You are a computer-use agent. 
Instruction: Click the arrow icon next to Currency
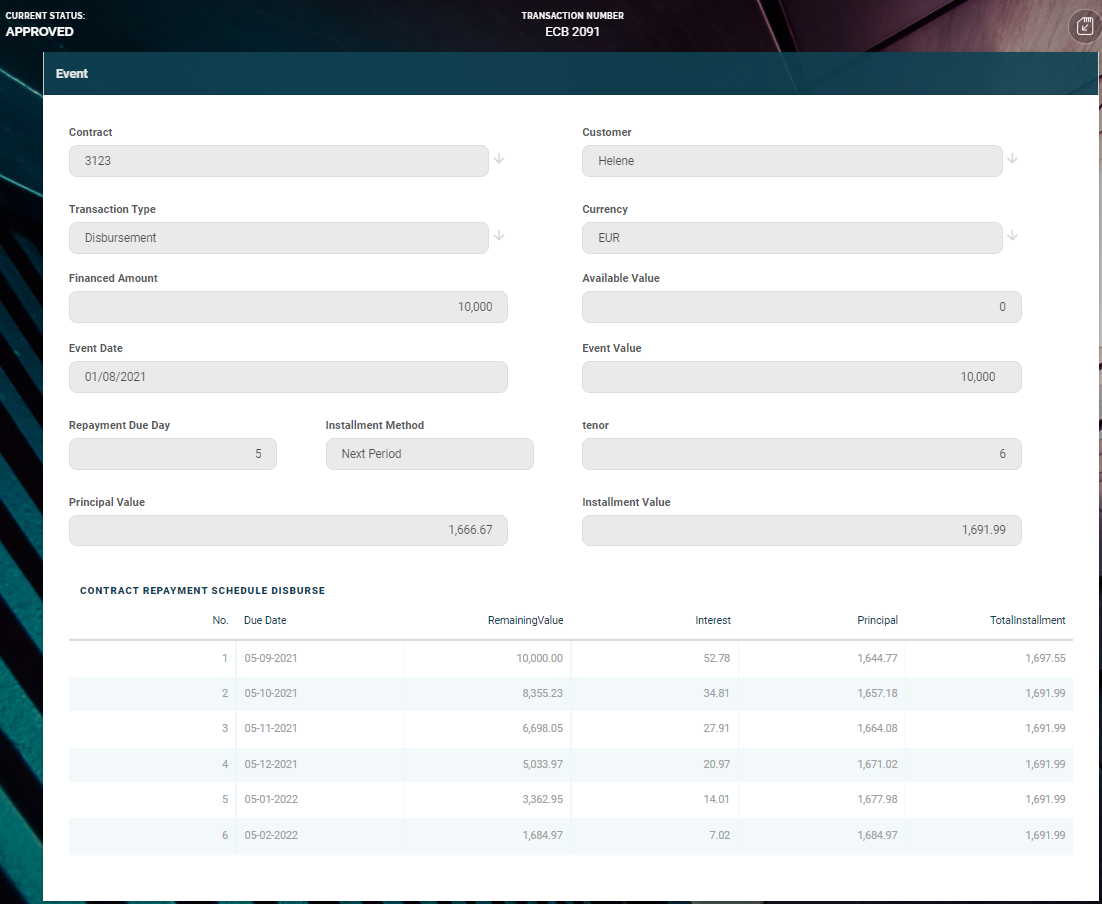(x=1012, y=236)
